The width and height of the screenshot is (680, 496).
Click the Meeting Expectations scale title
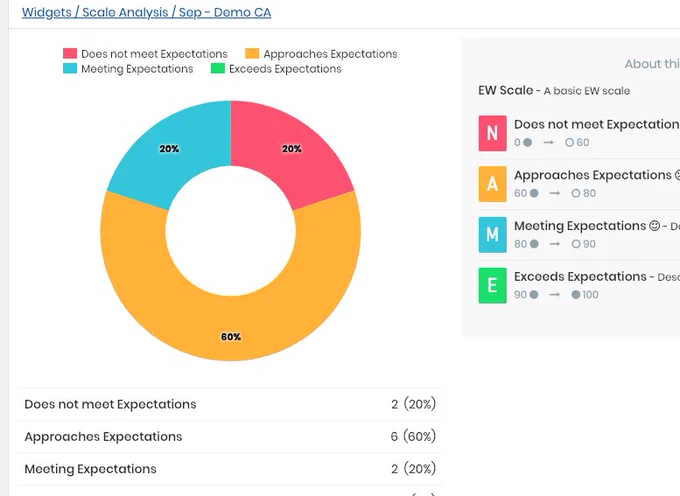click(x=580, y=226)
